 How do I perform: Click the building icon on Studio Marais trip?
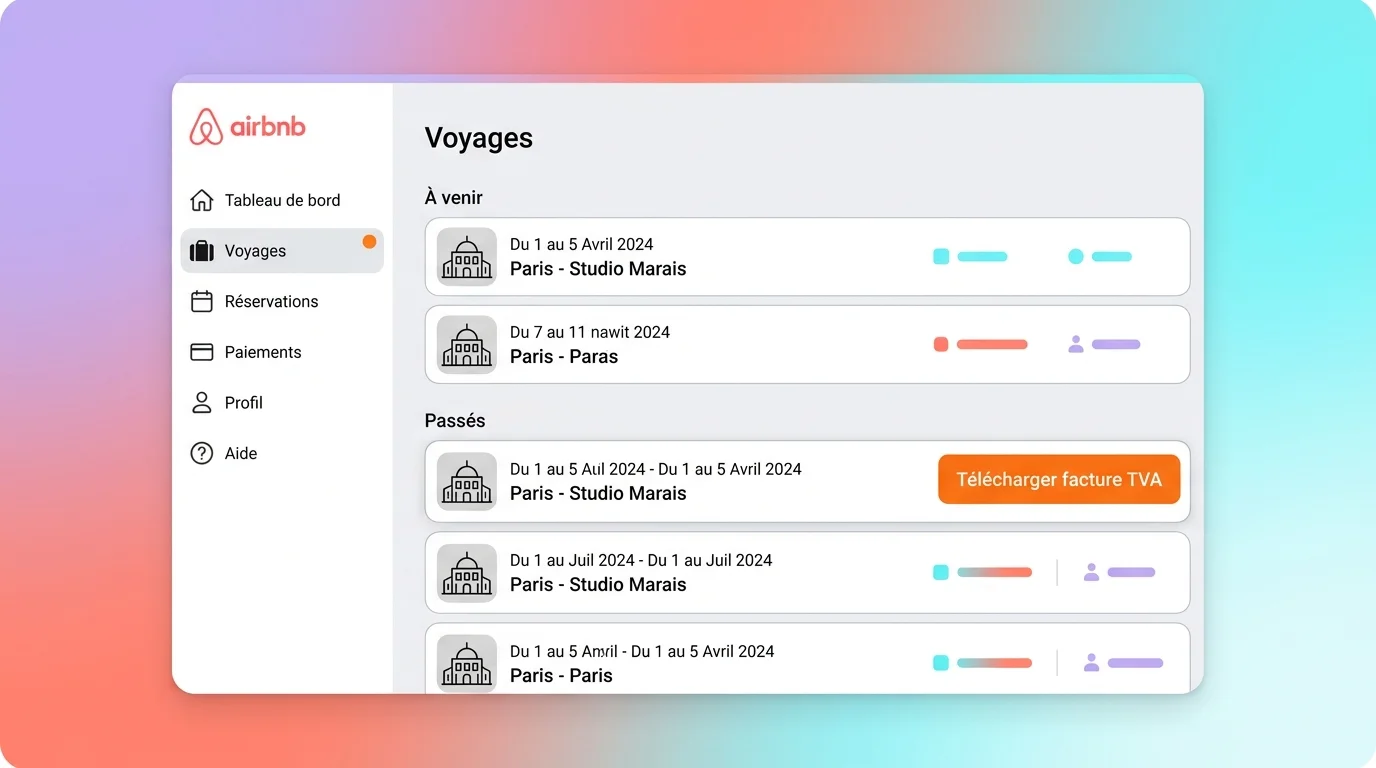pyautogui.click(x=466, y=257)
